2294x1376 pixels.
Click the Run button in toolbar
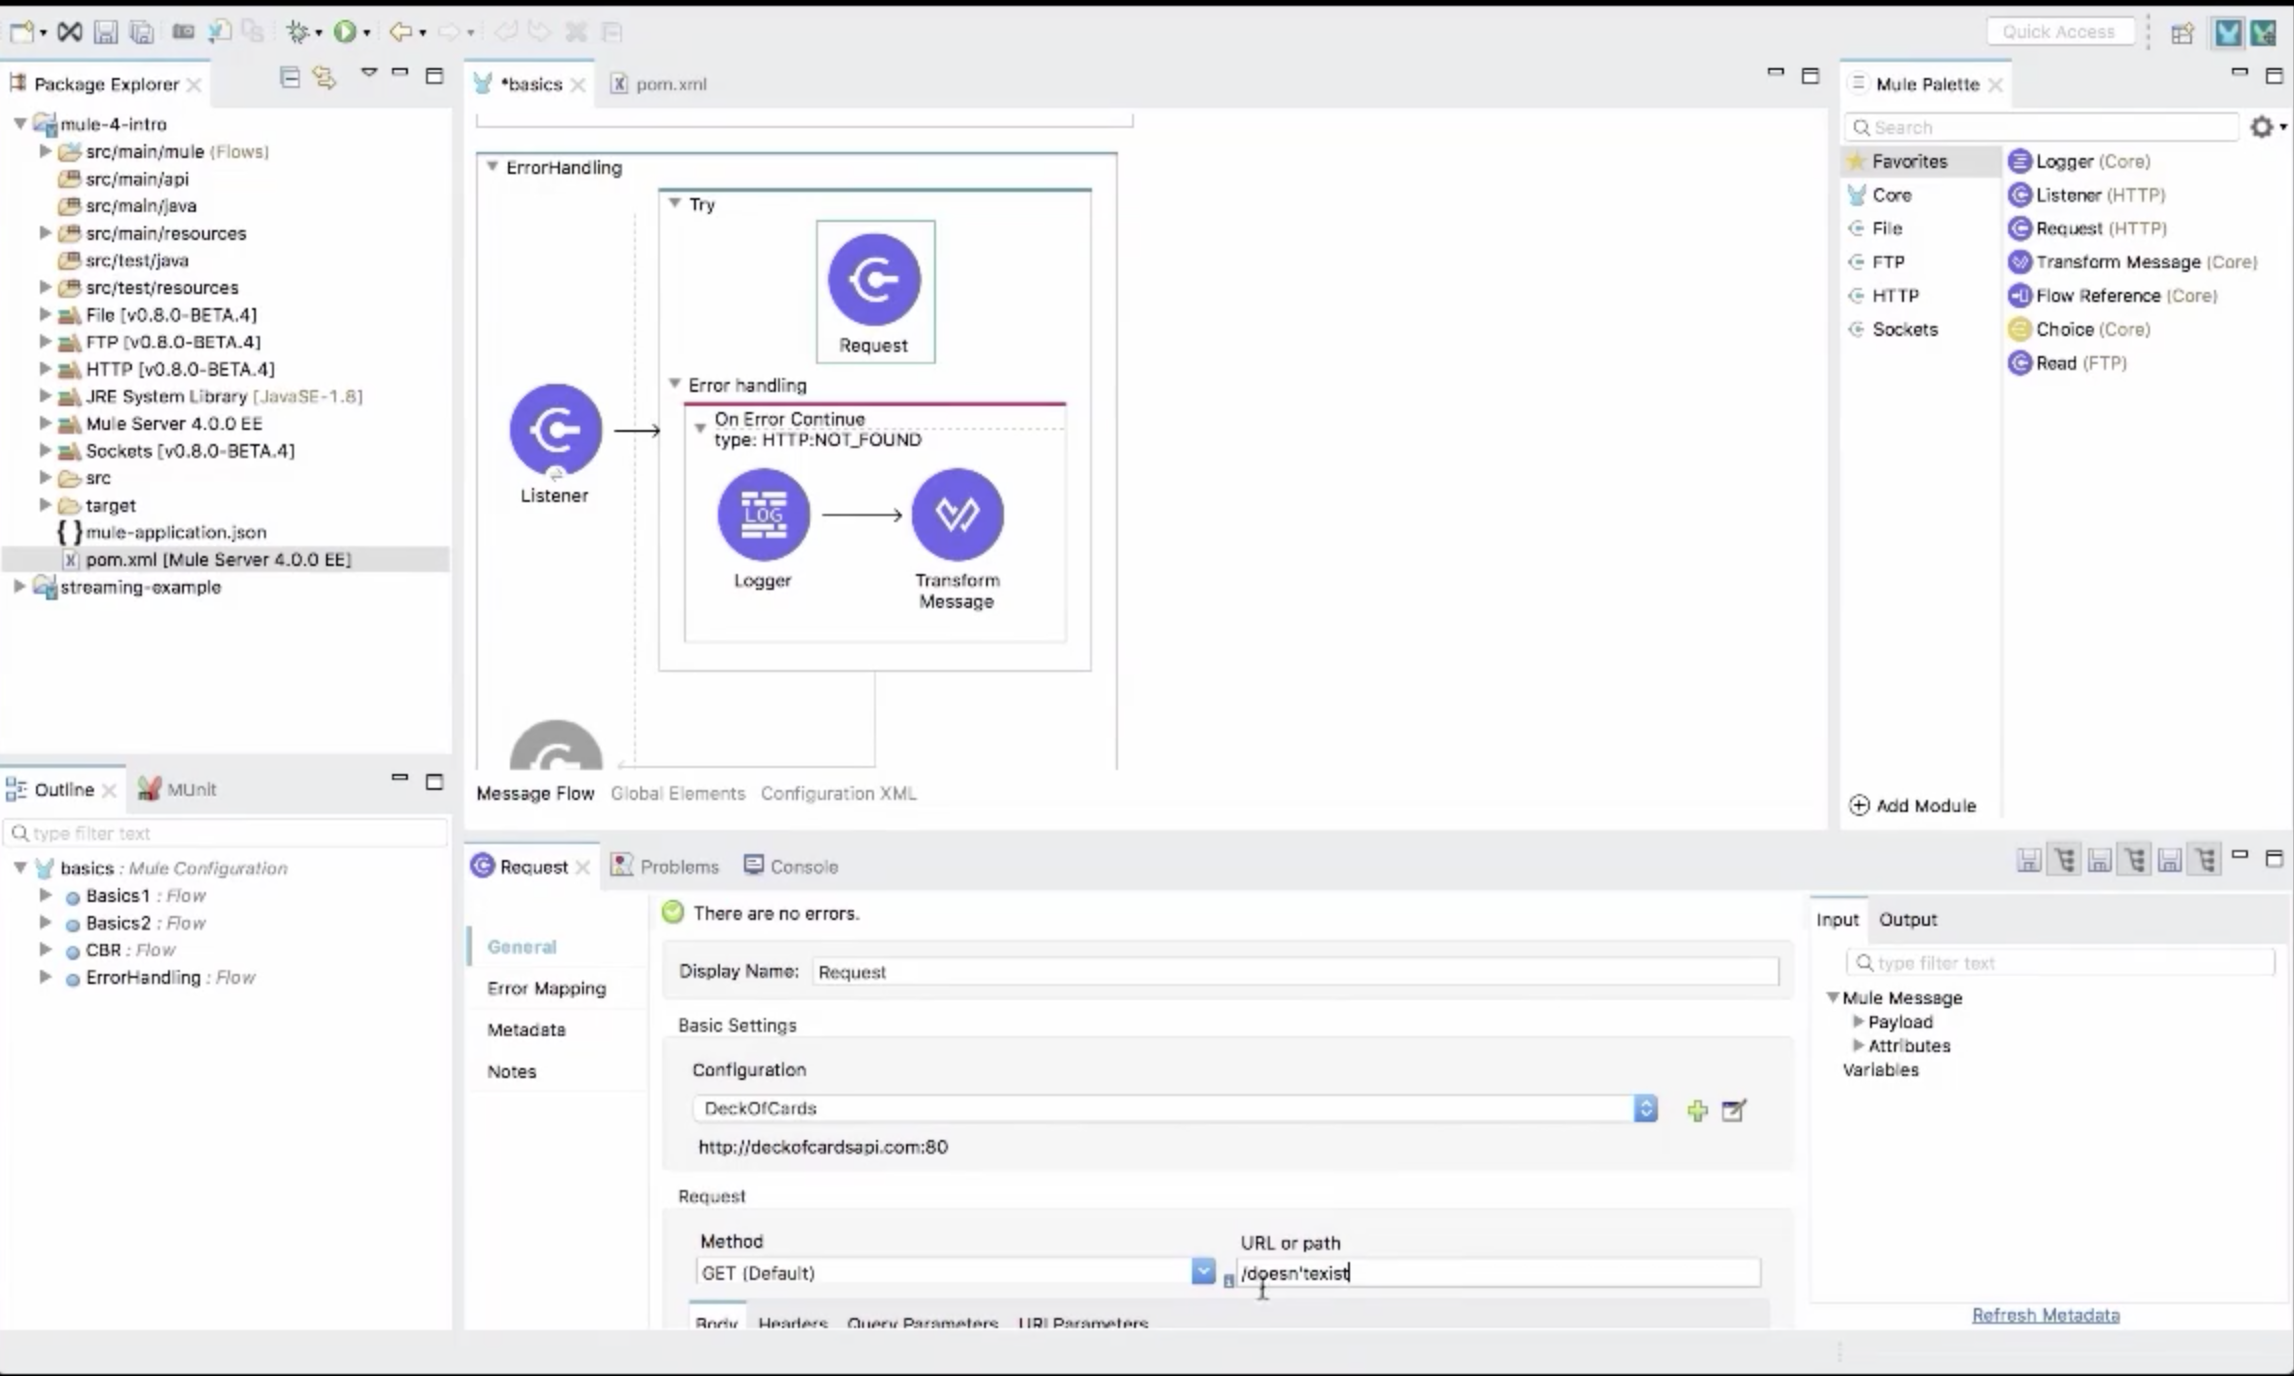coord(344,32)
